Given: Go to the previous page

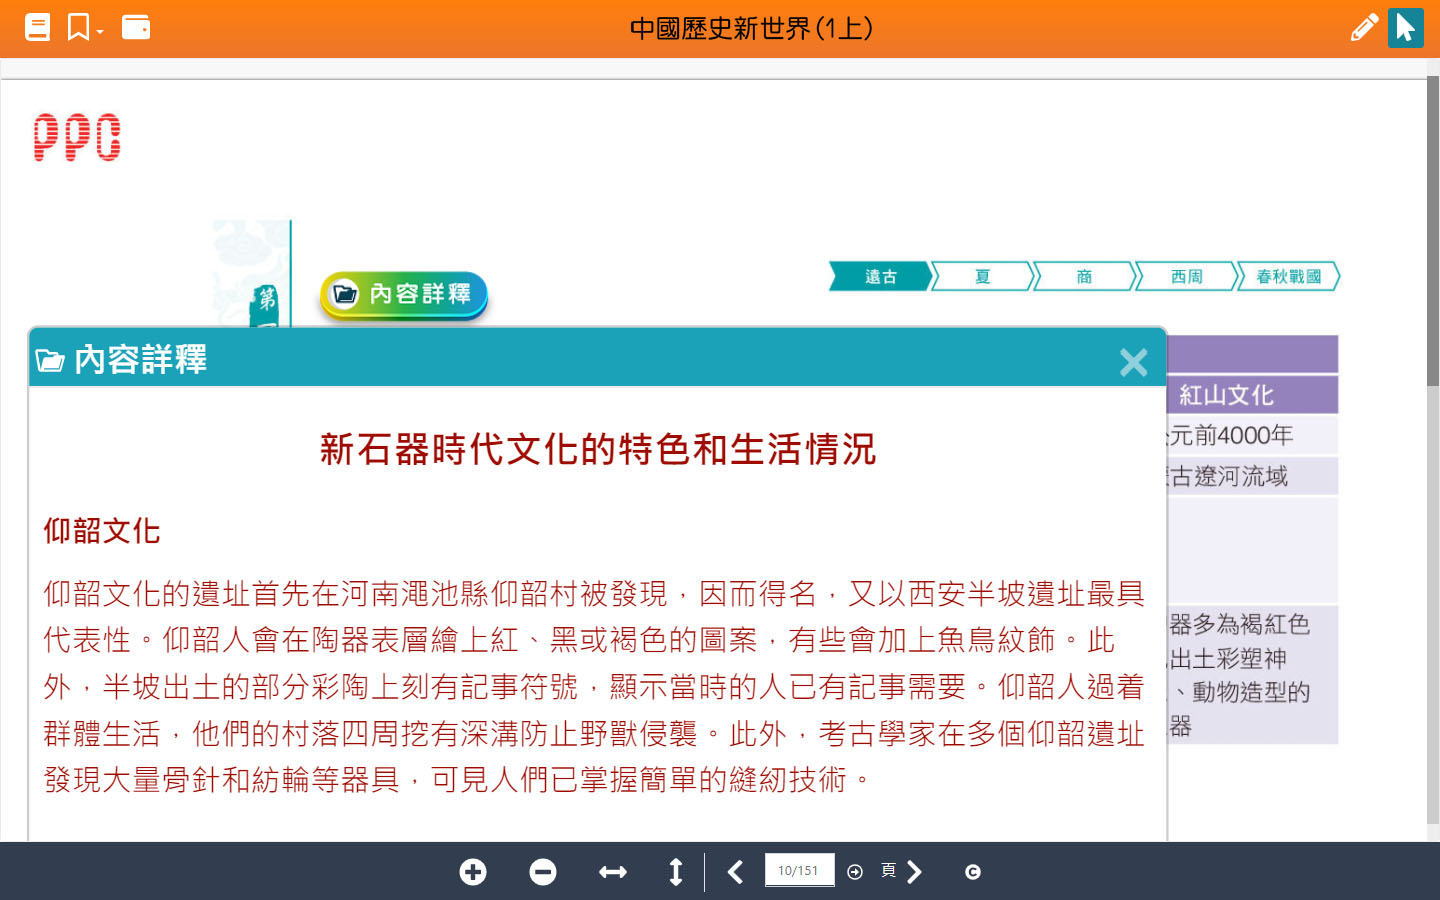Looking at the screenshot, I should [735, 872].
